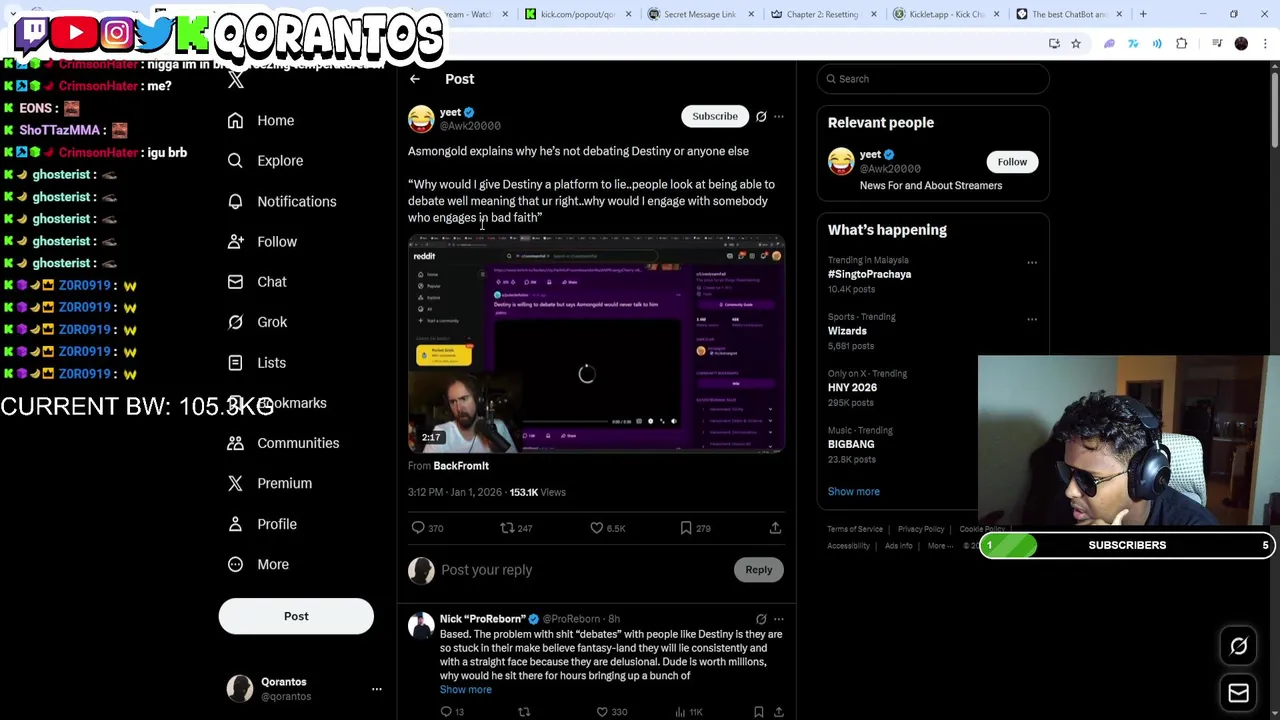The height and width of the screenshot is (720, 1280).
Task: Open More options in sidebar
Action: 257,564
